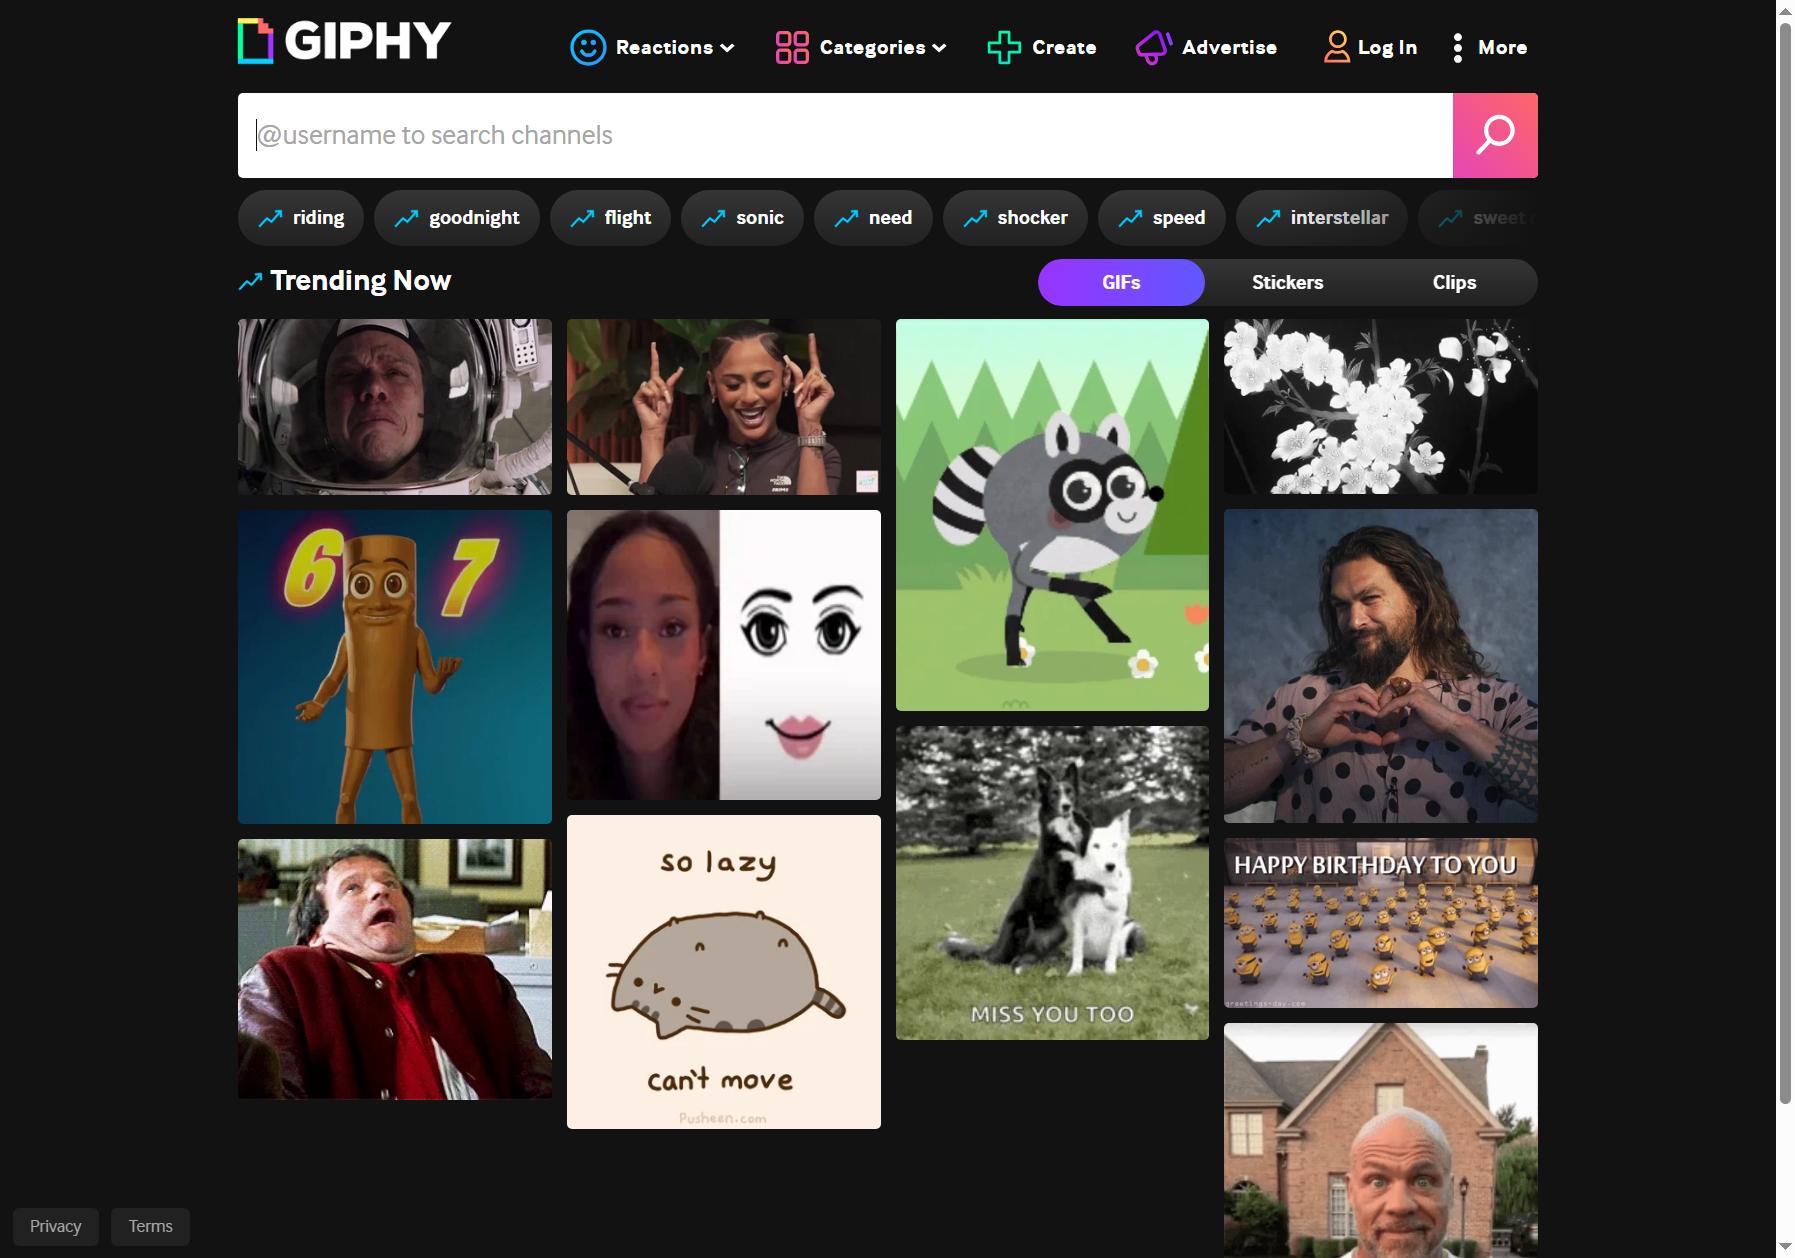The width and height of the screenshot is (1795, 1258).
Task: Open the black and white blossoms GIF
Action: point(1381,406)
